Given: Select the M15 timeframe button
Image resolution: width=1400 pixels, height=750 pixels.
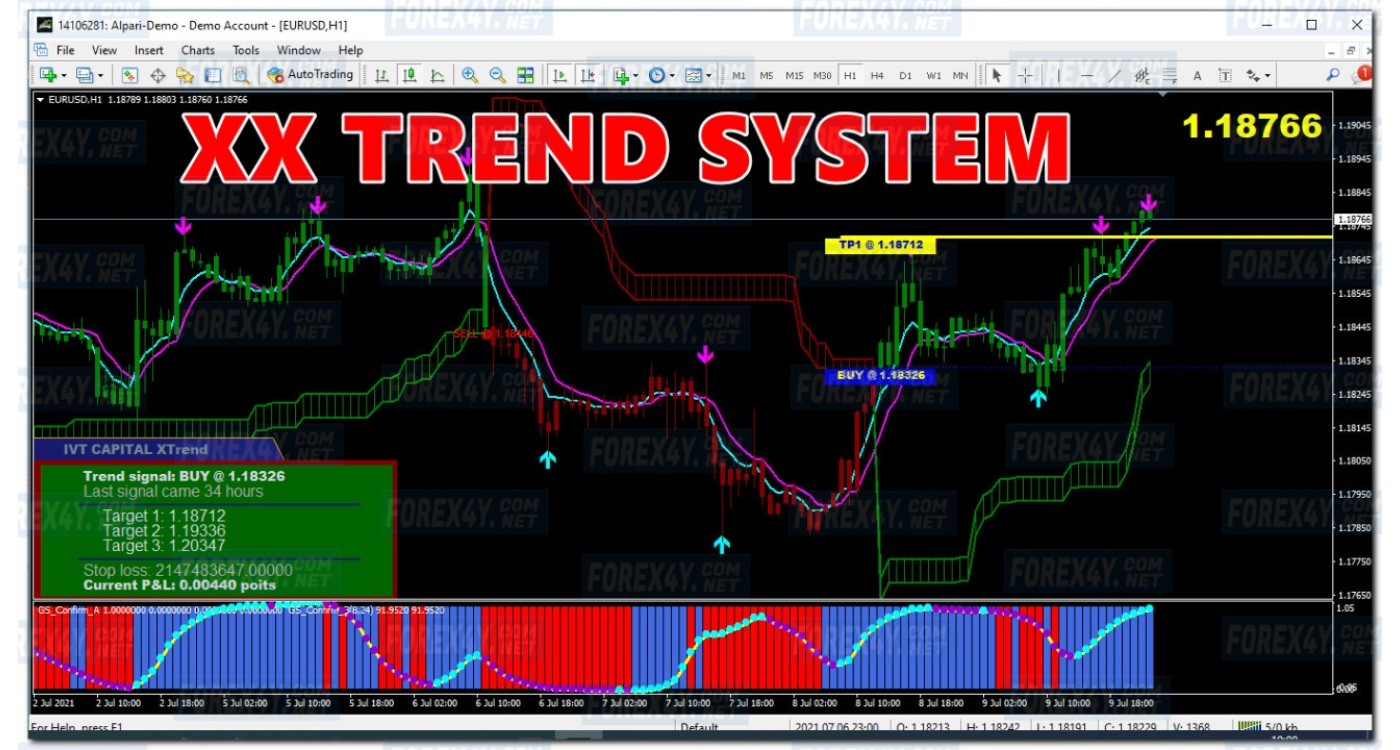Looking at the screenshot, I should pyautogui.click(x=794, y=76).
